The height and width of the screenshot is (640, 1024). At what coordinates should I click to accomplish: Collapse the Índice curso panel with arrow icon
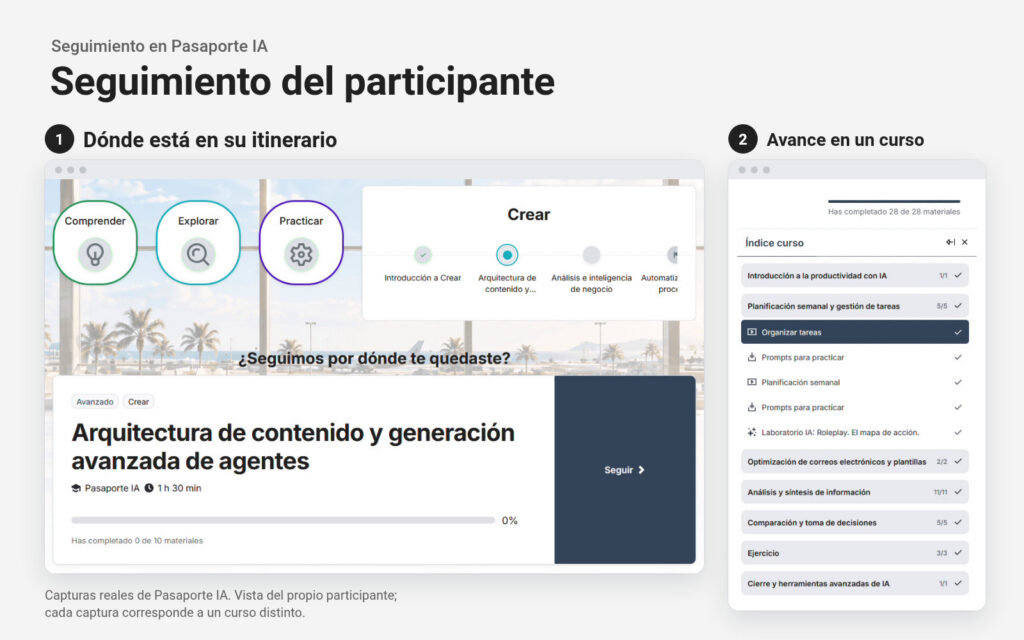tap(950, 242)
